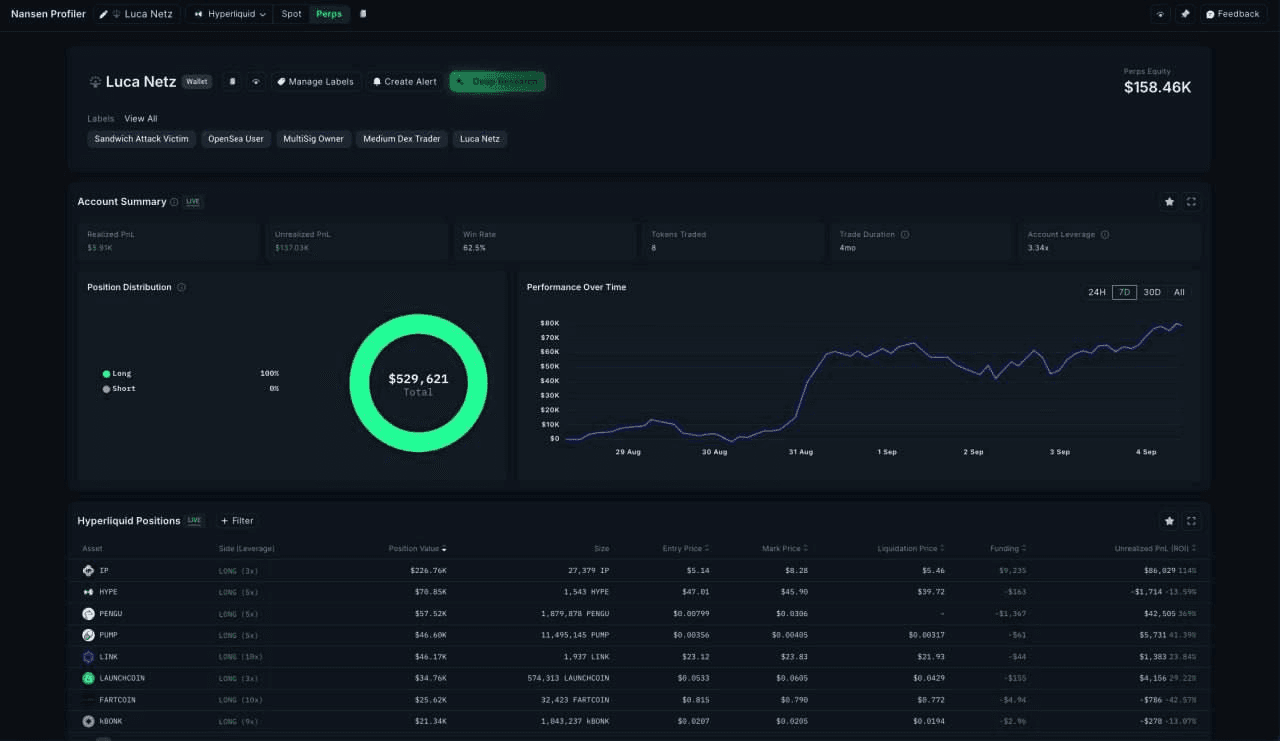This screenshot has height=741, width=1280.
Task: Click the Perps Equity $158.46K value
Action: [x=1157, y=87]
